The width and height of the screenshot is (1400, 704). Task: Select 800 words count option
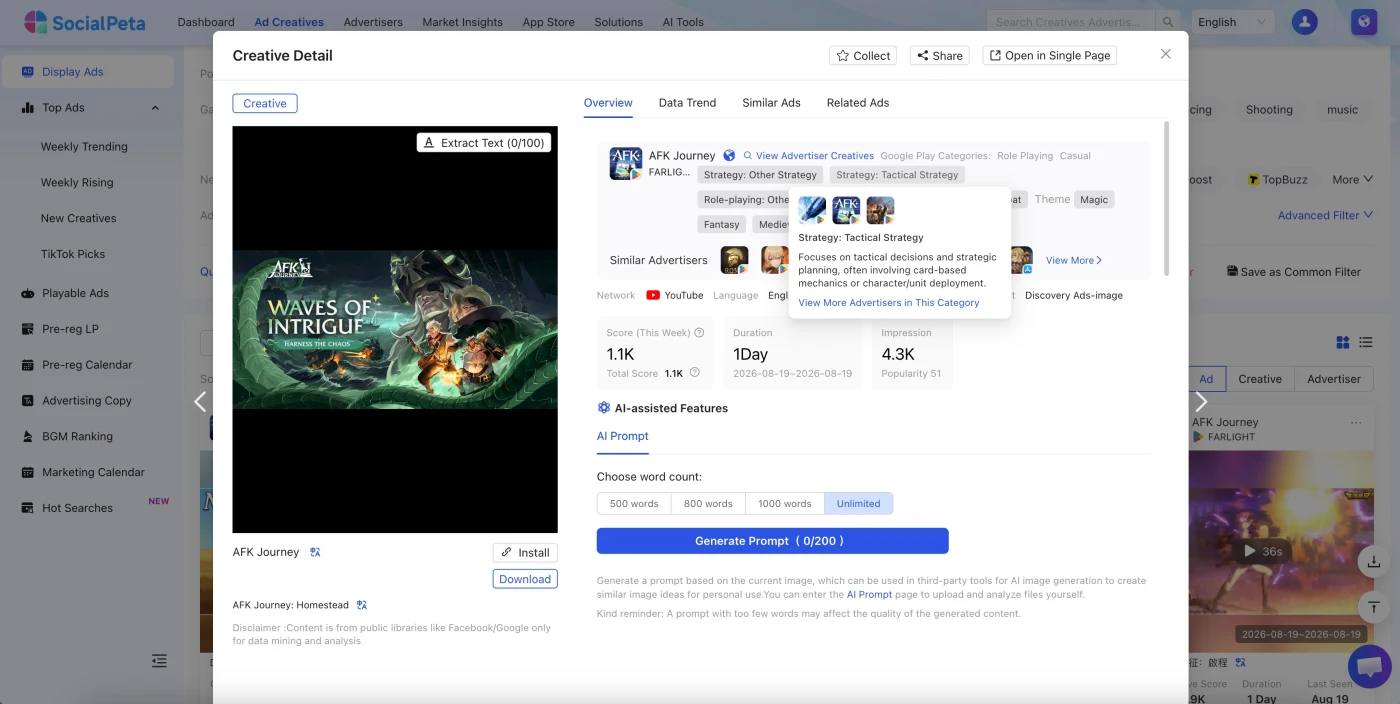(708, 504)
